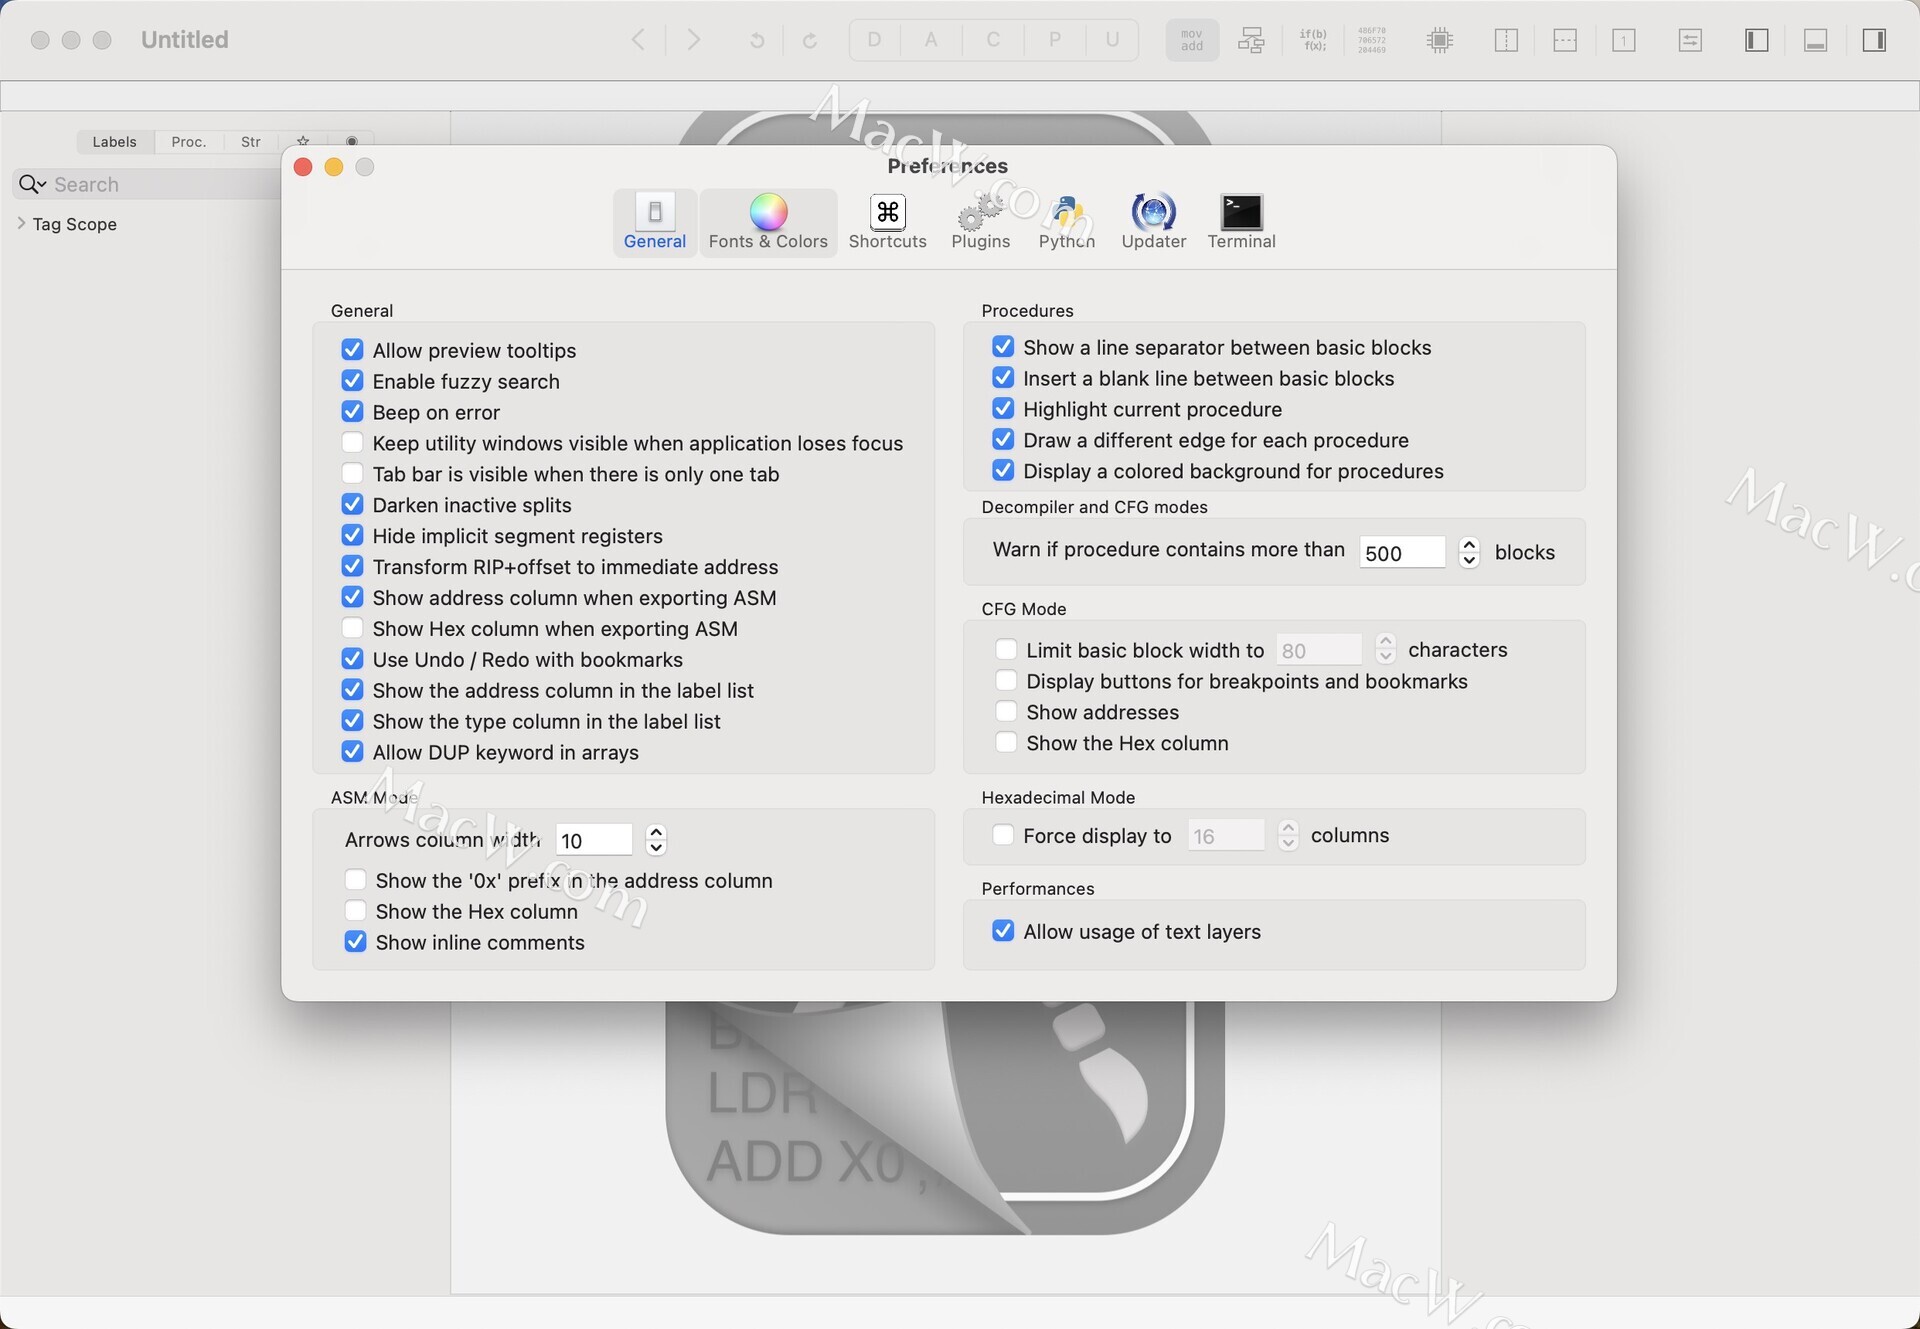The height and width of the screenshot is (1329, 1920).
Task: Close the Preferences window
Action: [303, 167]
